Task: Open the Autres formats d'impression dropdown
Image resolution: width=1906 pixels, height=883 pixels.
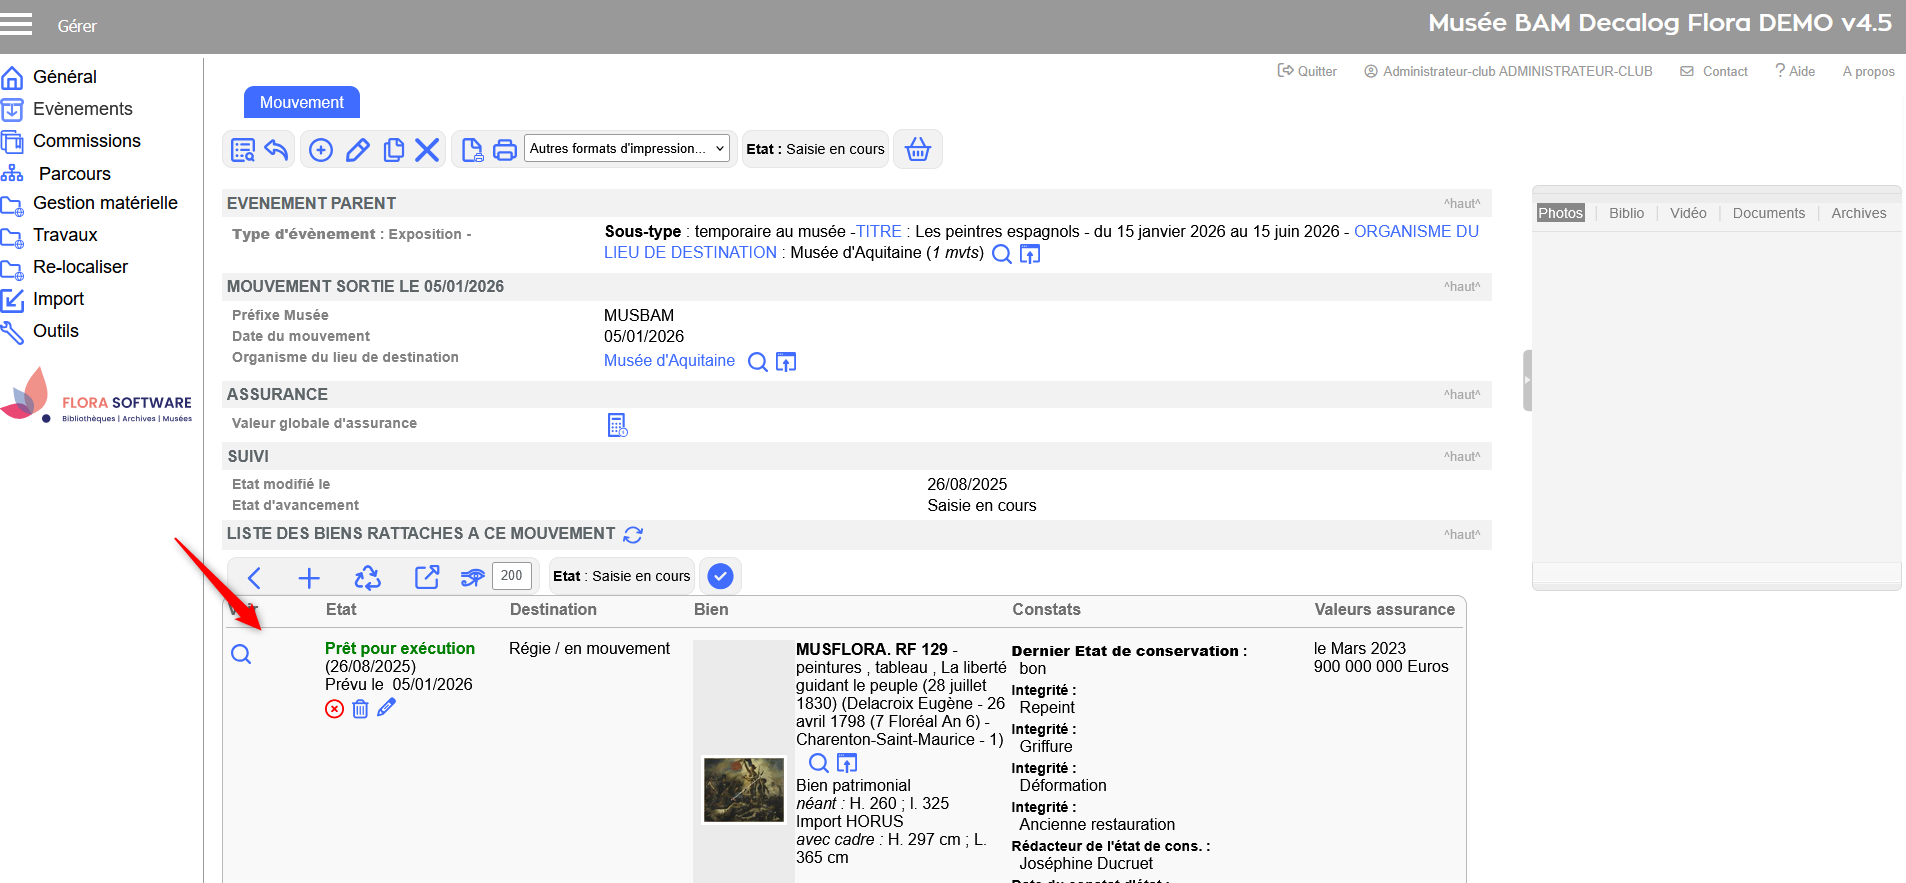Action: (x=628, y=149)
